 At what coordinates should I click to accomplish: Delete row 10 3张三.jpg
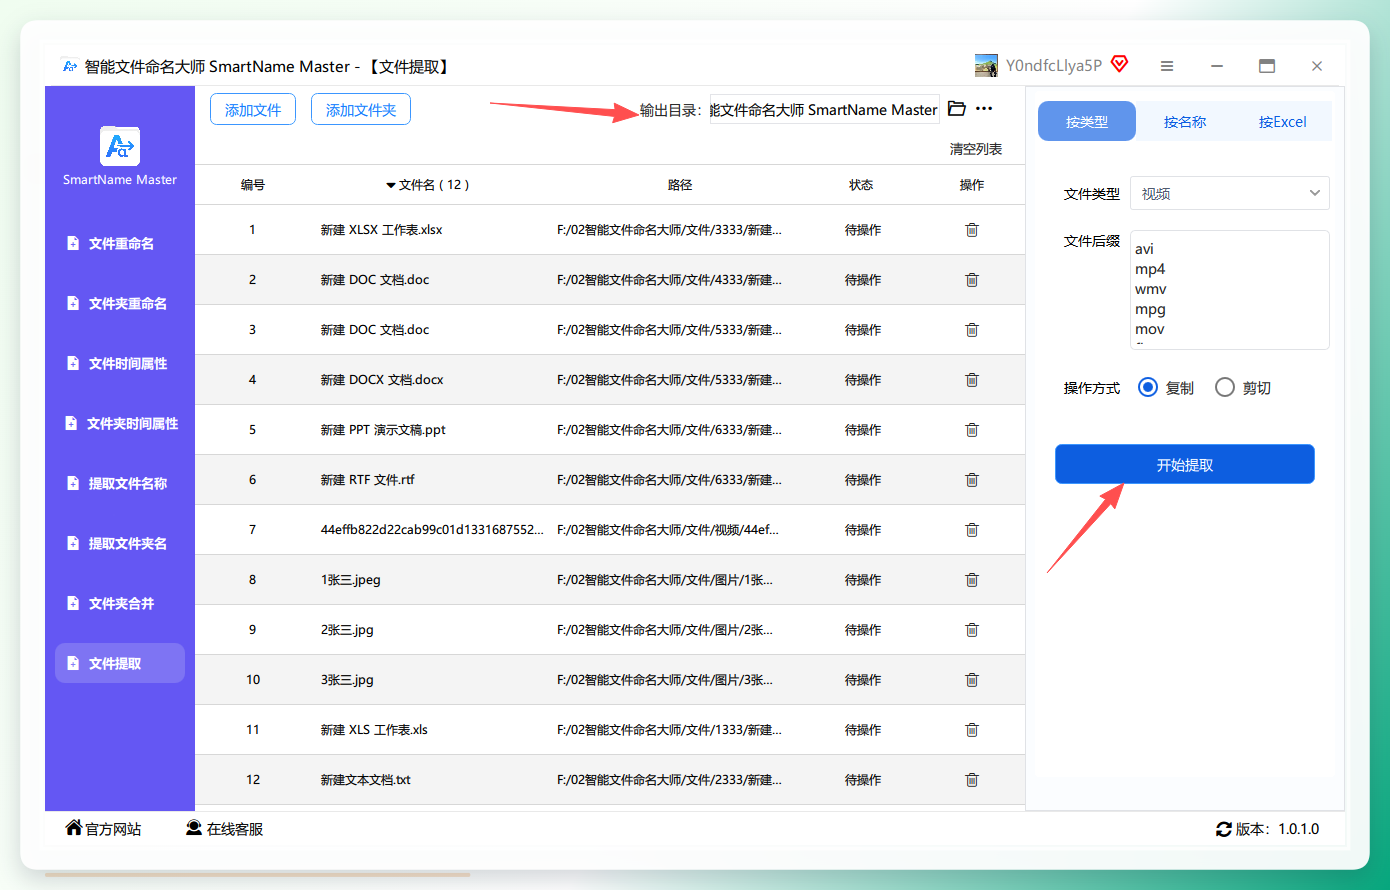point(972,680)
